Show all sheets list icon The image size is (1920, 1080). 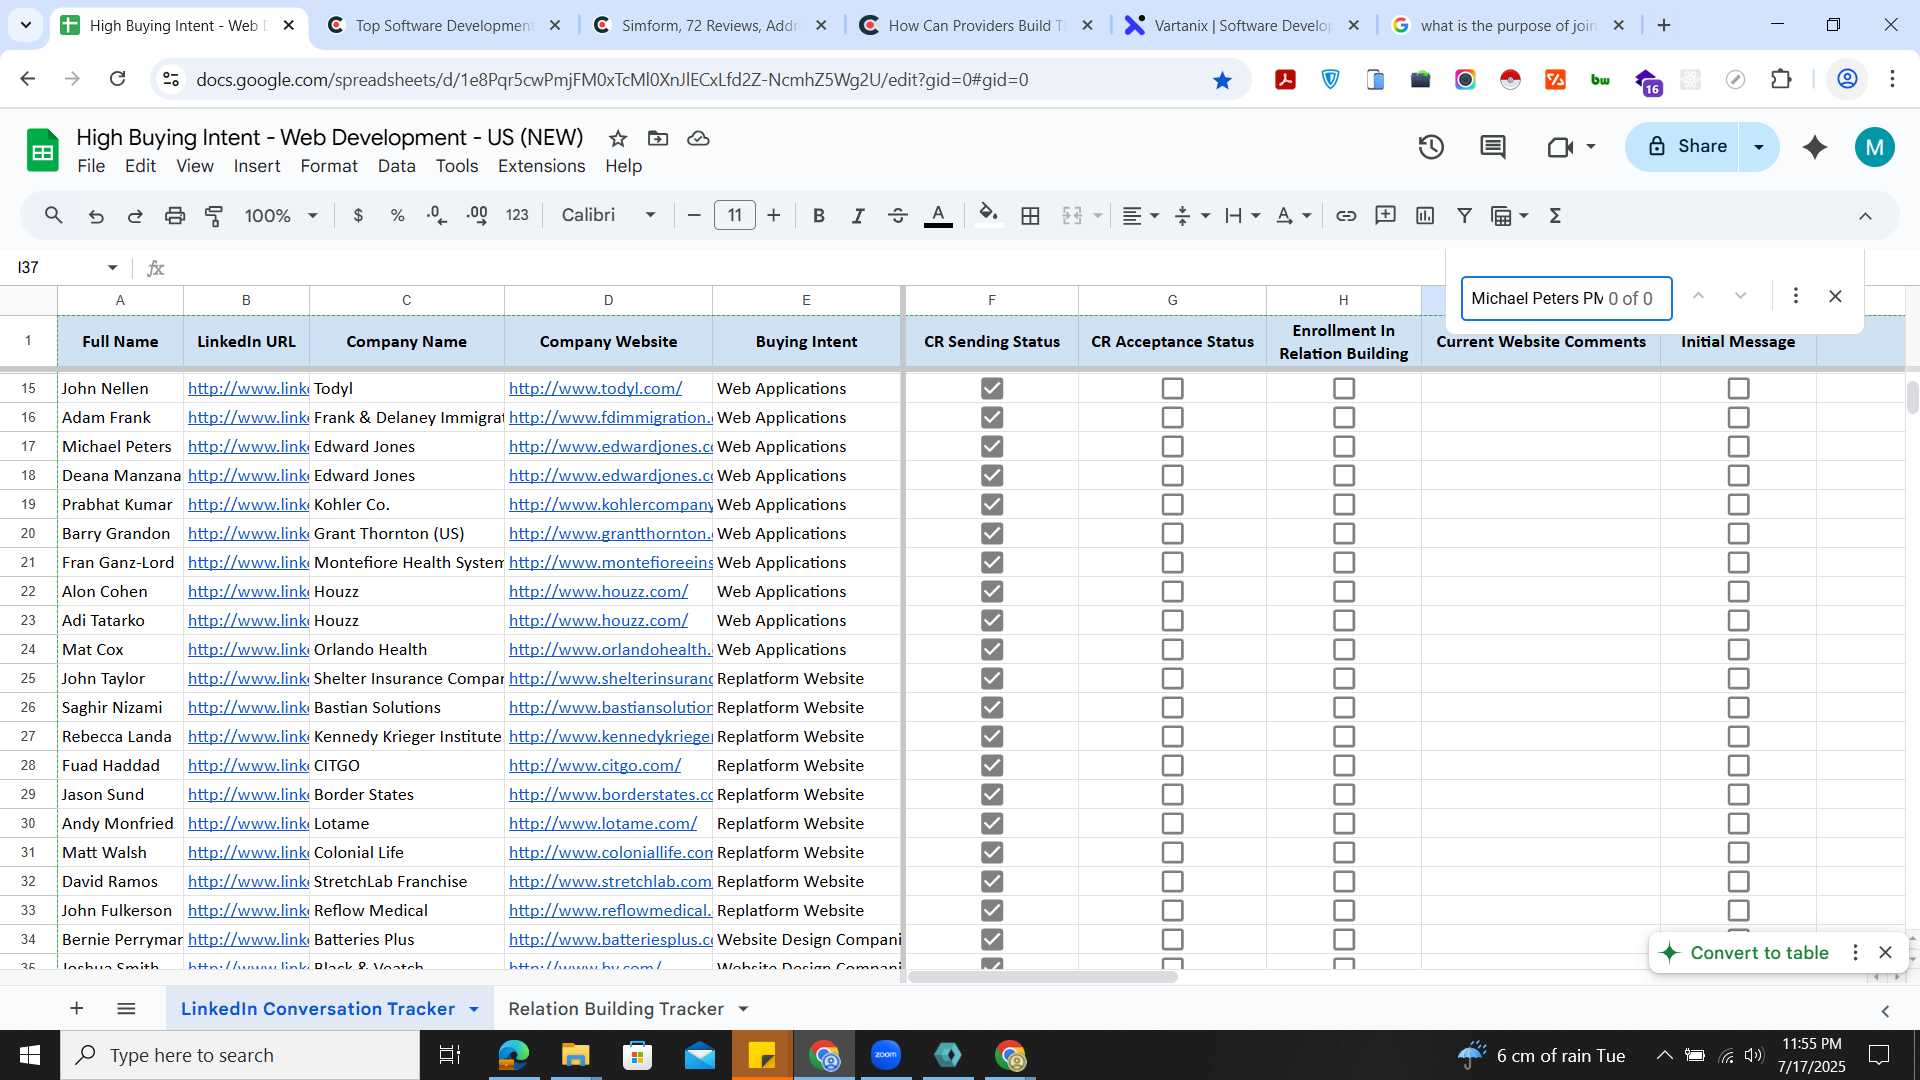pos(126,1009)
